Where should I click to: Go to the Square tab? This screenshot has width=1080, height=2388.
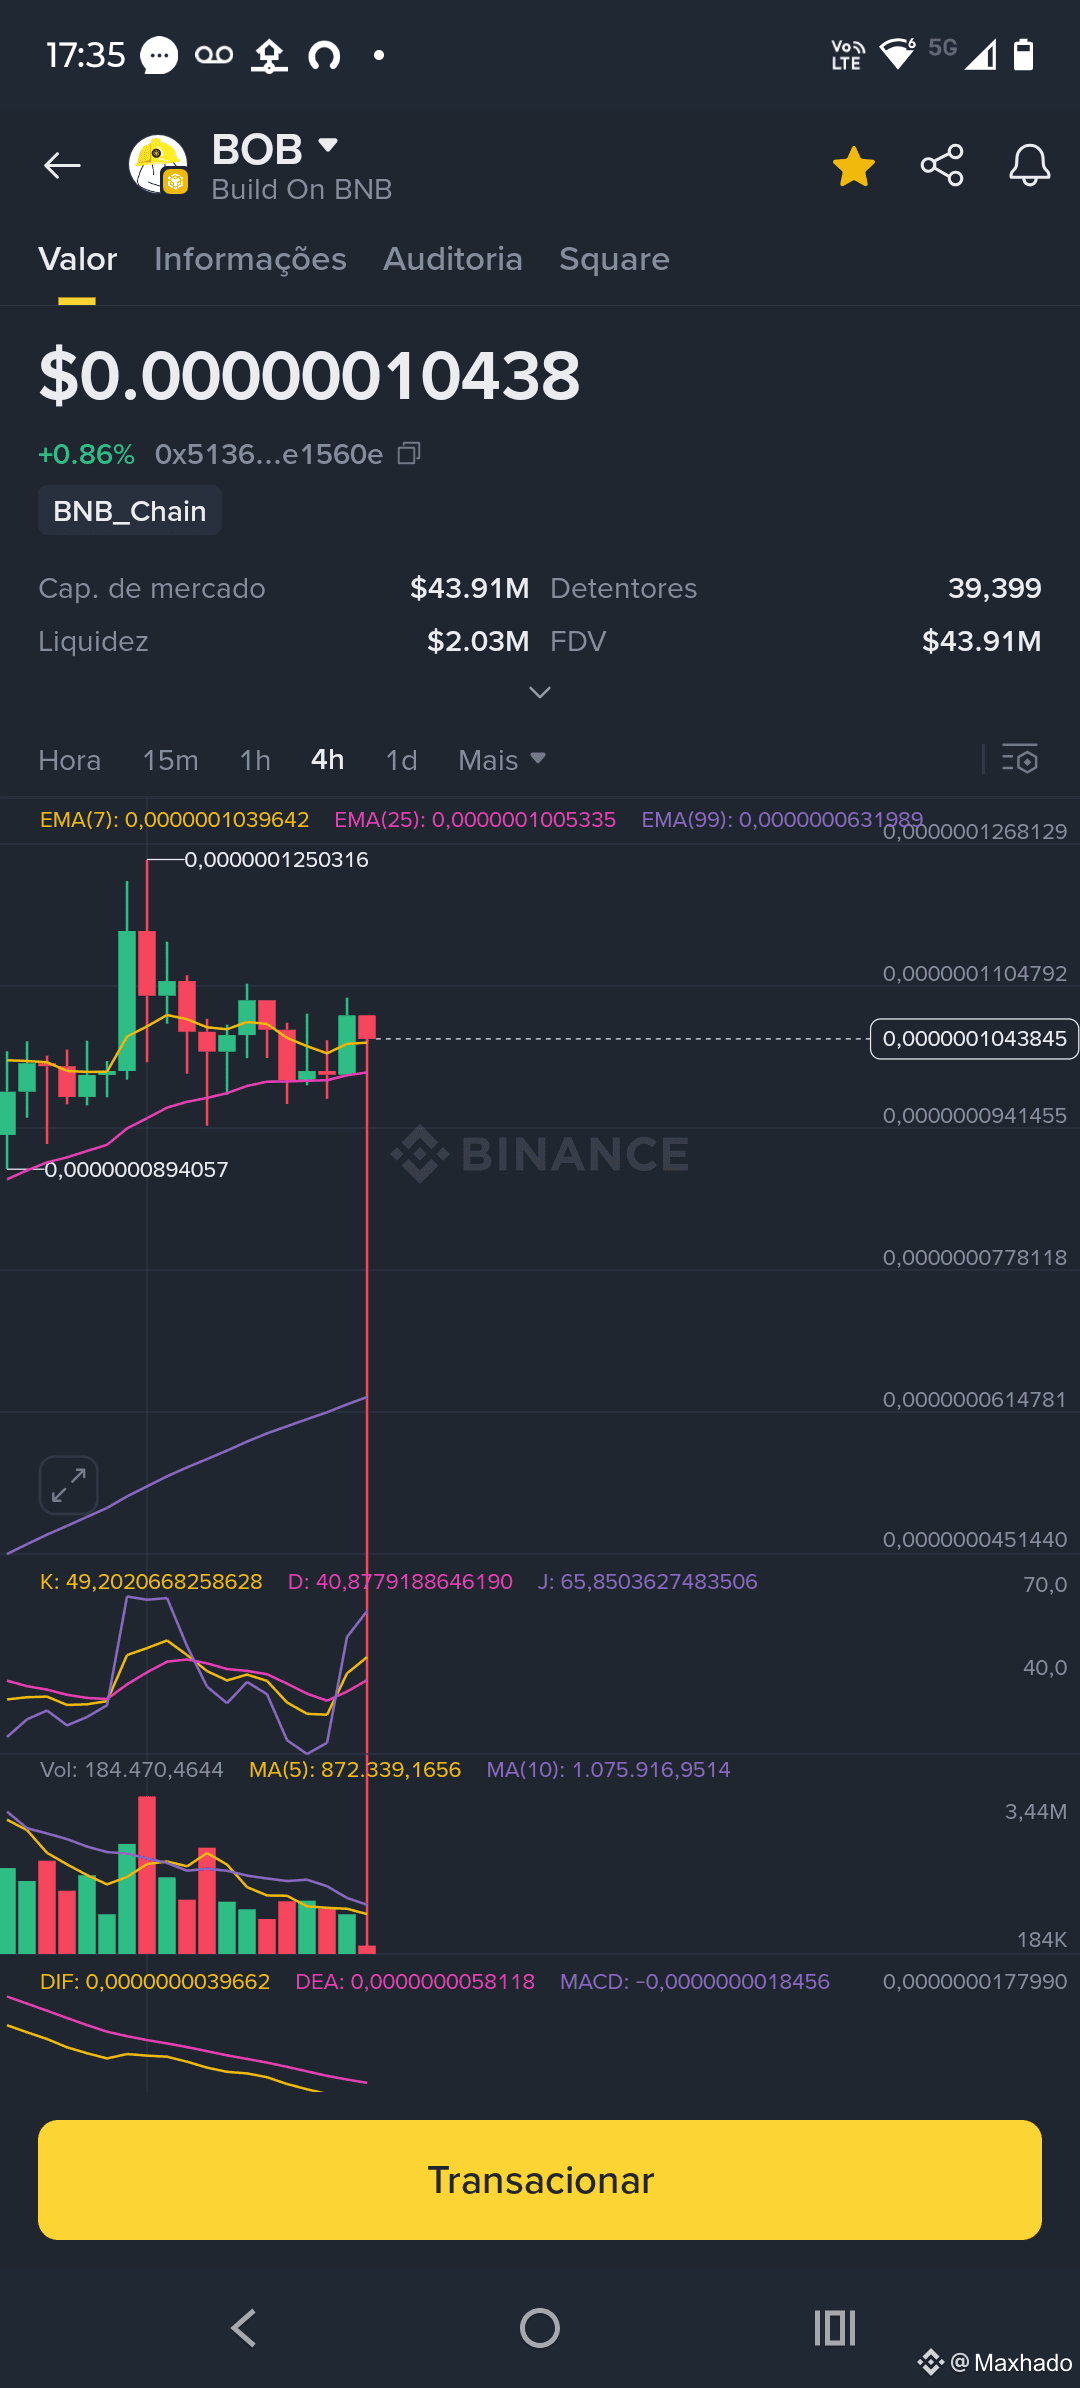[x=614, y=259]
